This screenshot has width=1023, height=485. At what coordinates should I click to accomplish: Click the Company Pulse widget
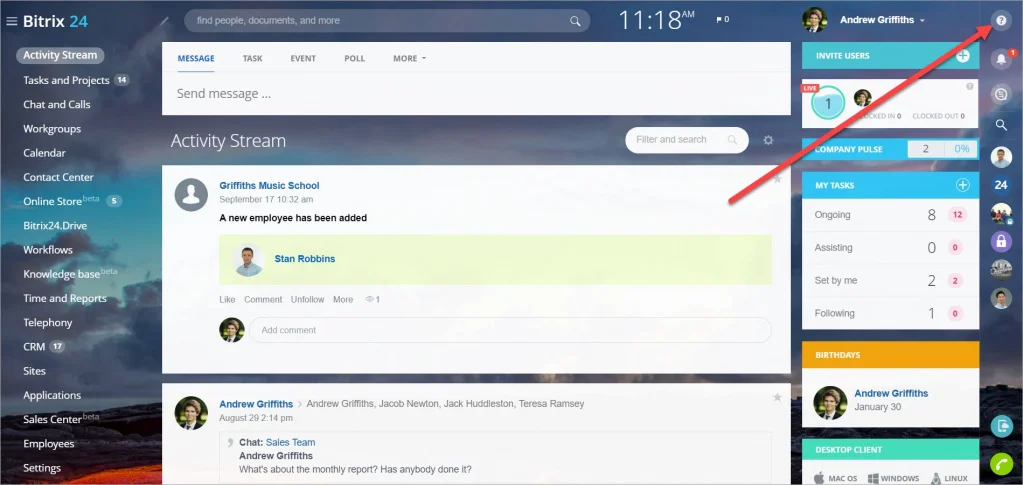tap(890, 149)
